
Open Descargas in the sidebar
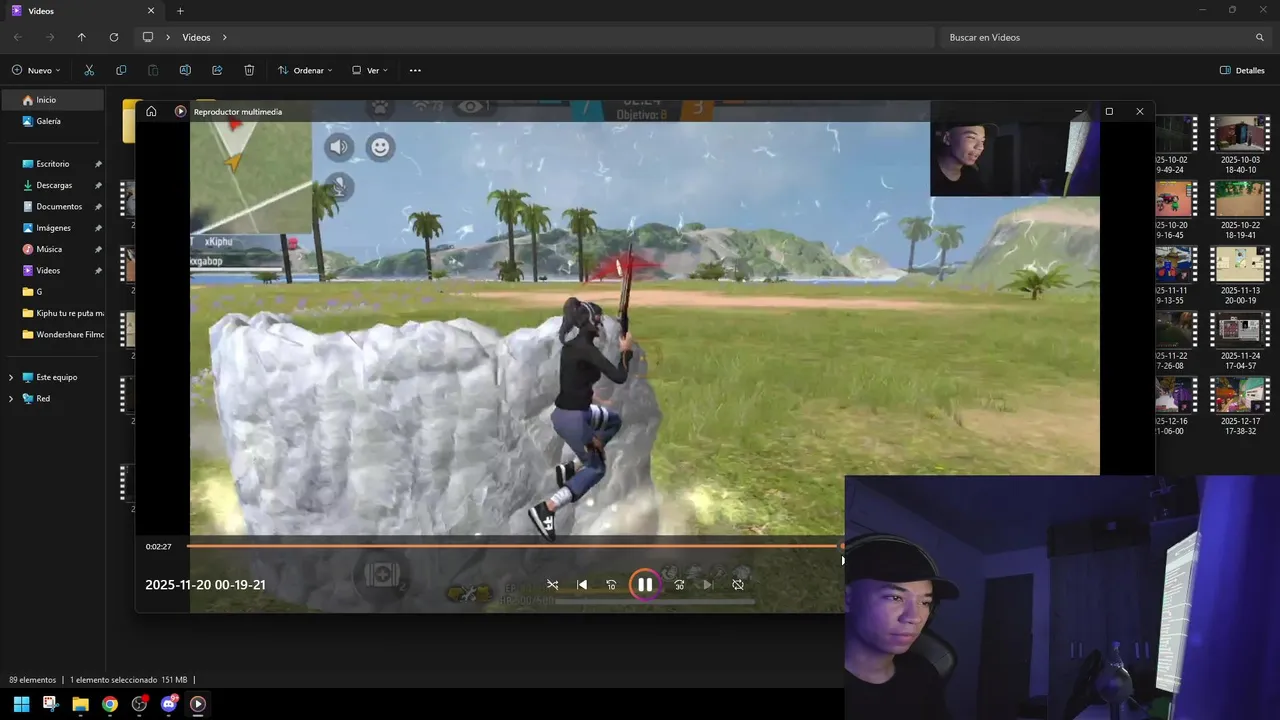(x=53, y=185)
